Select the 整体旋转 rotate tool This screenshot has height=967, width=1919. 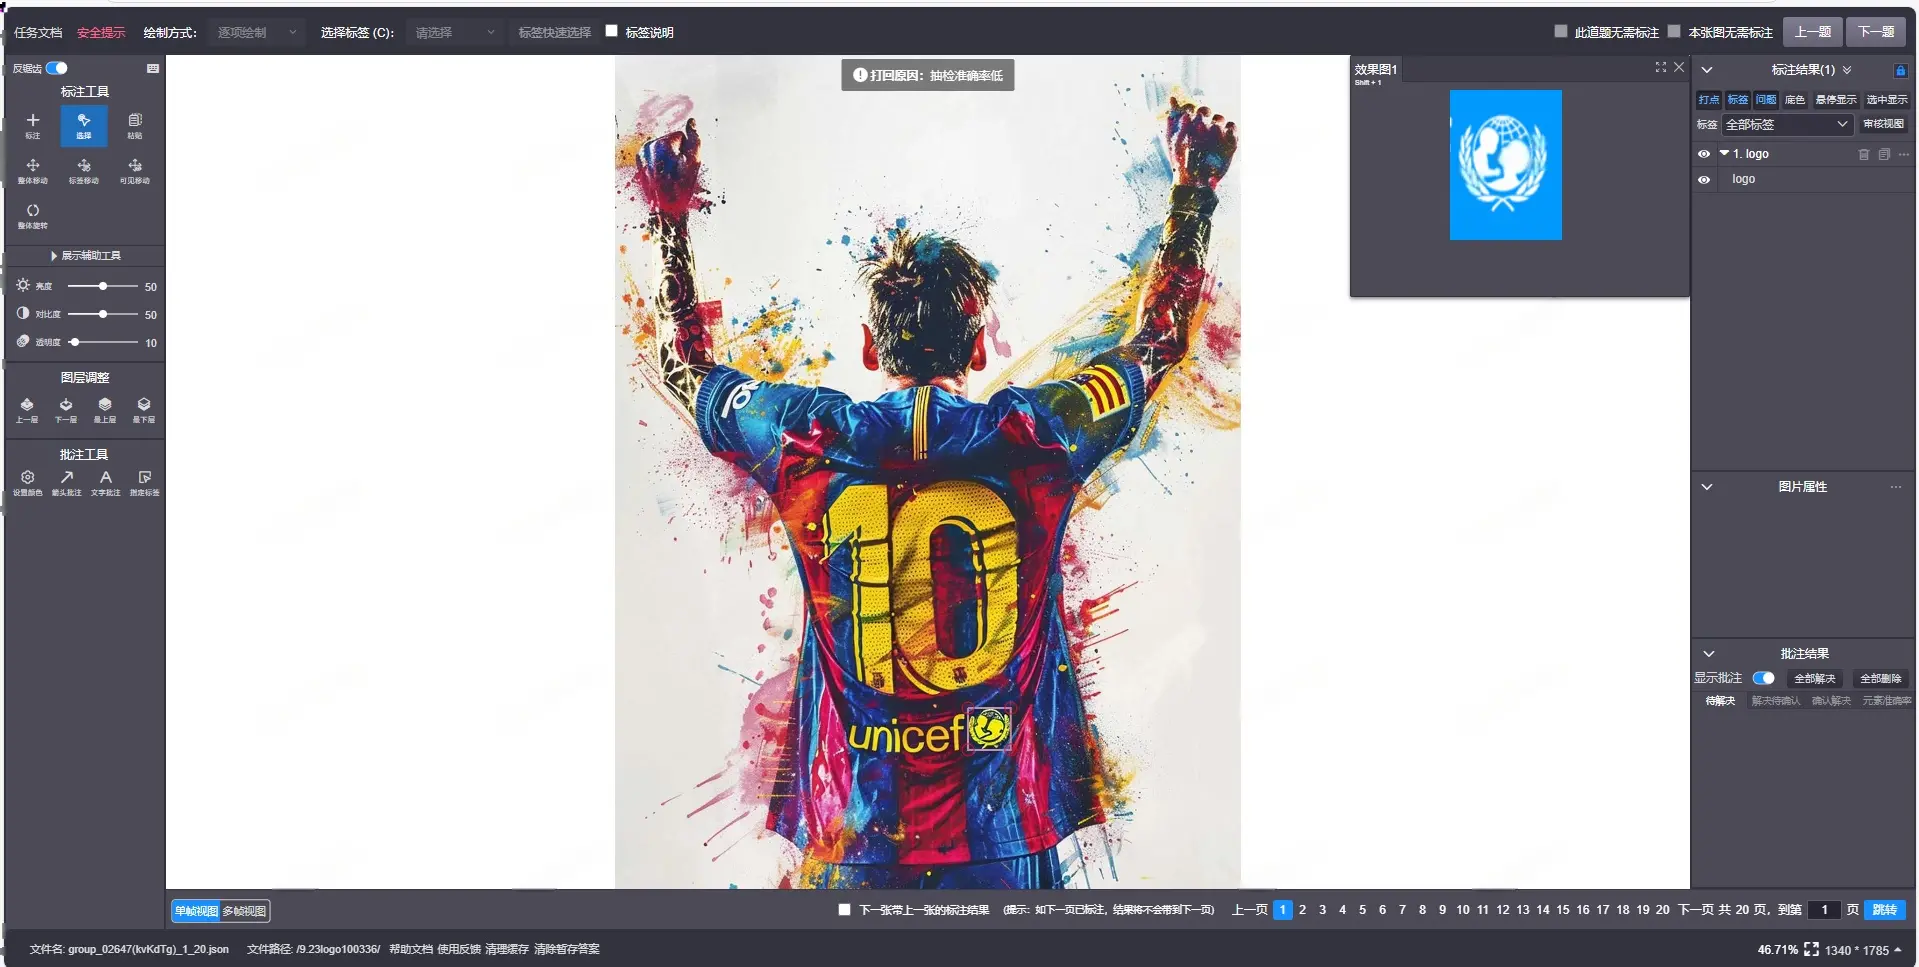(33, 216)
